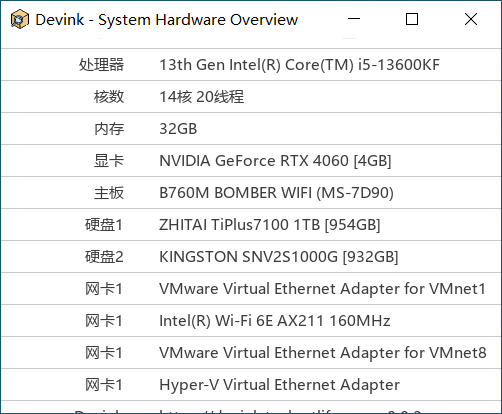Select 网卡1 label beside Intel Wi-Fi
Image resolution: width=502 pixels, height=414 pixels.
(104, 321)
